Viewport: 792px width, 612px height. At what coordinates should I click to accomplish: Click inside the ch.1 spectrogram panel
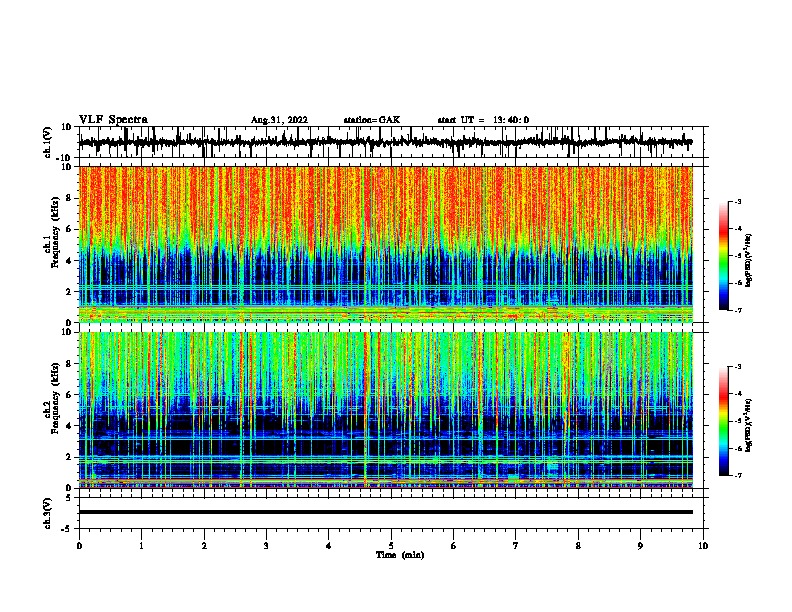pyautogui.click(x=385, y=244)
